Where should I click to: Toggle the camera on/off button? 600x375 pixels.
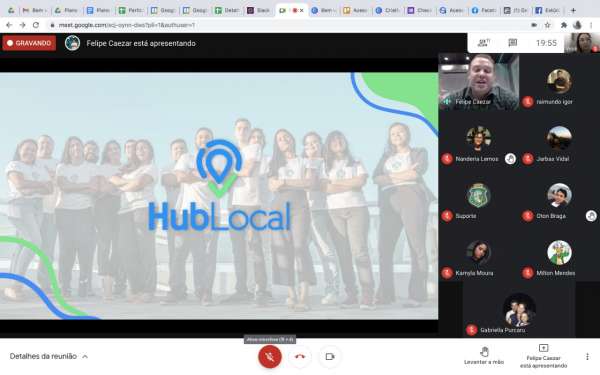(330, 357)
